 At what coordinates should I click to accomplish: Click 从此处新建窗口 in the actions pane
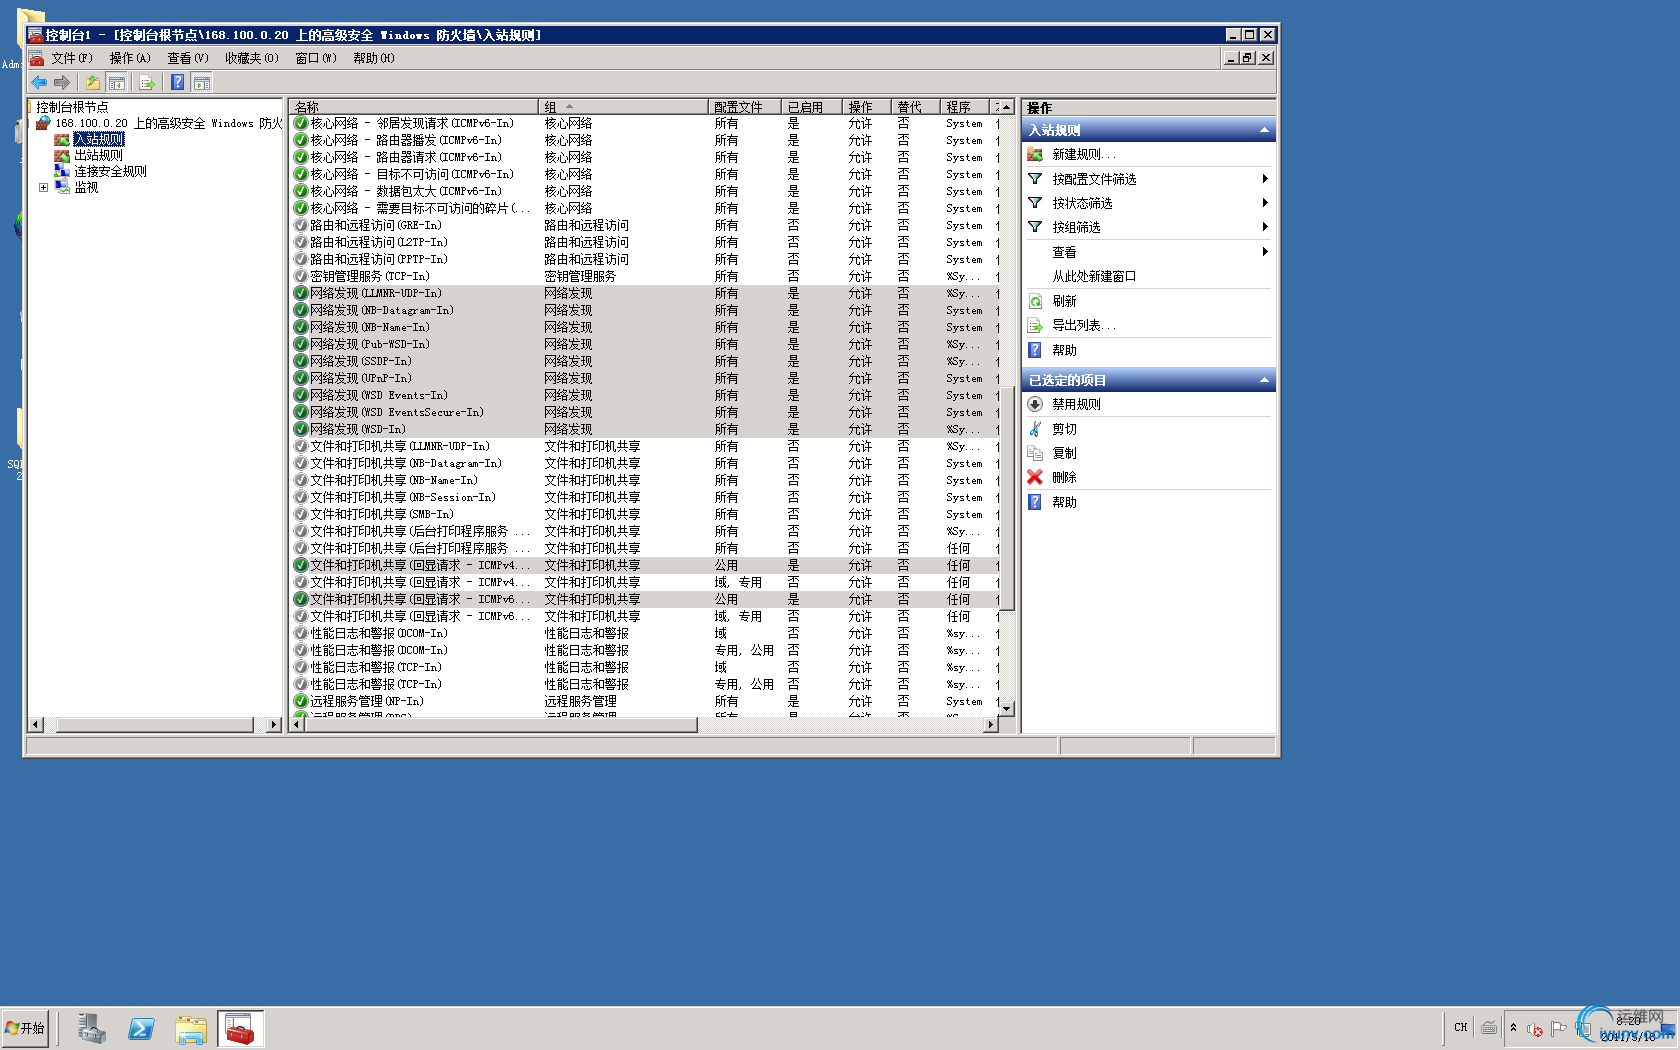(x=1094, y=276)
